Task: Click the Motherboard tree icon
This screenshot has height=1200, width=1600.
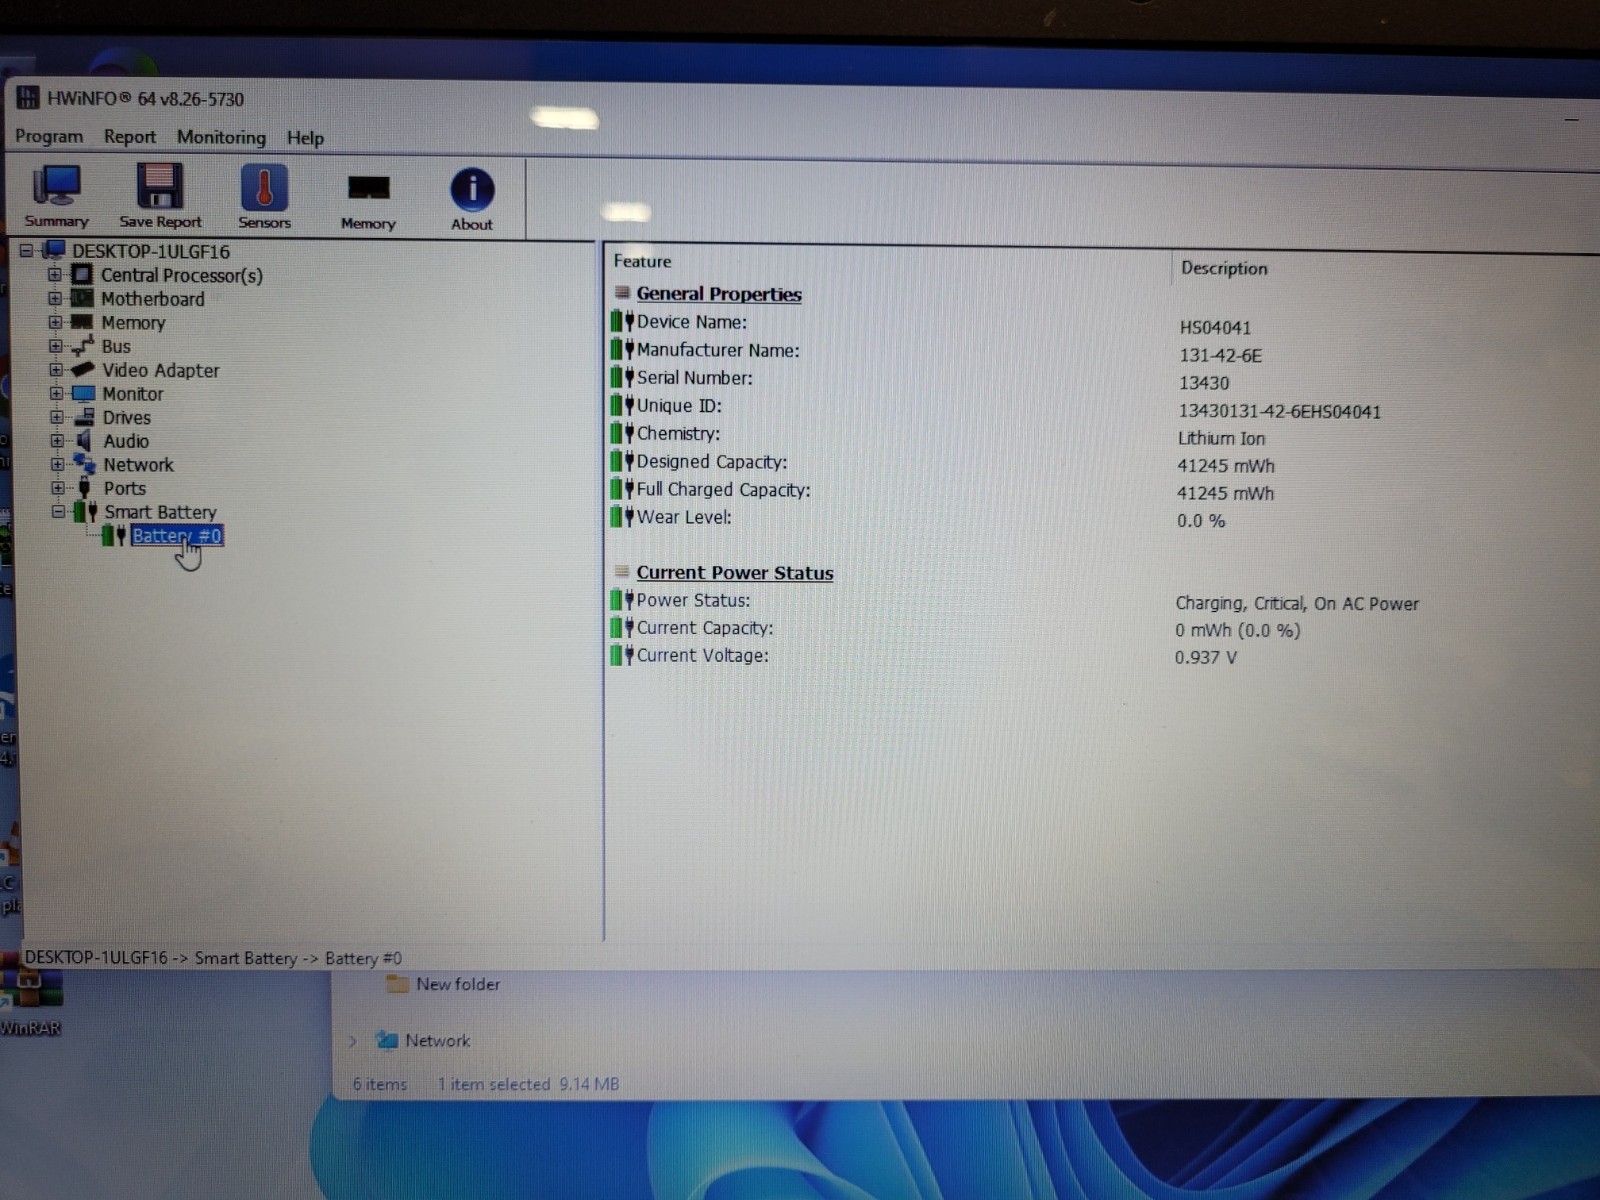Action: pyautogui.click(x=82, y=298)
